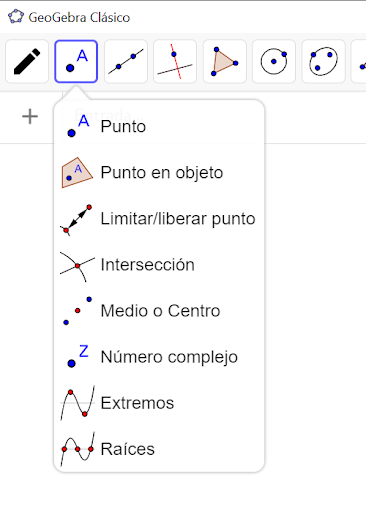Click the highlighted Point tool button
This screenshot has width=366, height=512.
click(76, 61)
